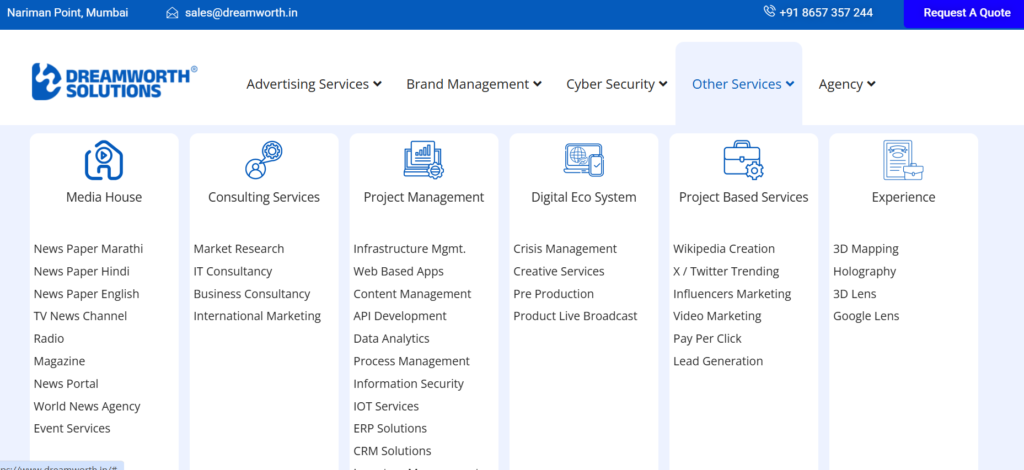Expand the Brand Management dropdown
The image size is (1024, 470).
(x=474, y=84)
